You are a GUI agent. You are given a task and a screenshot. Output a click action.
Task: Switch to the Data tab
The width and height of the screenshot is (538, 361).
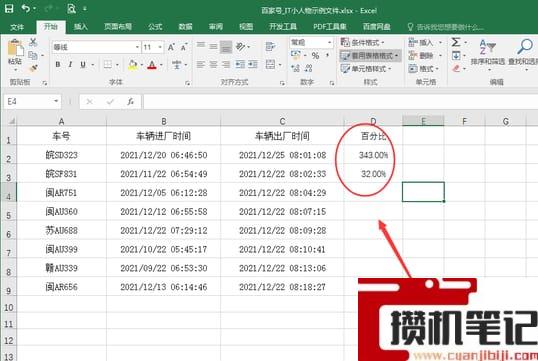coord(185,26)
